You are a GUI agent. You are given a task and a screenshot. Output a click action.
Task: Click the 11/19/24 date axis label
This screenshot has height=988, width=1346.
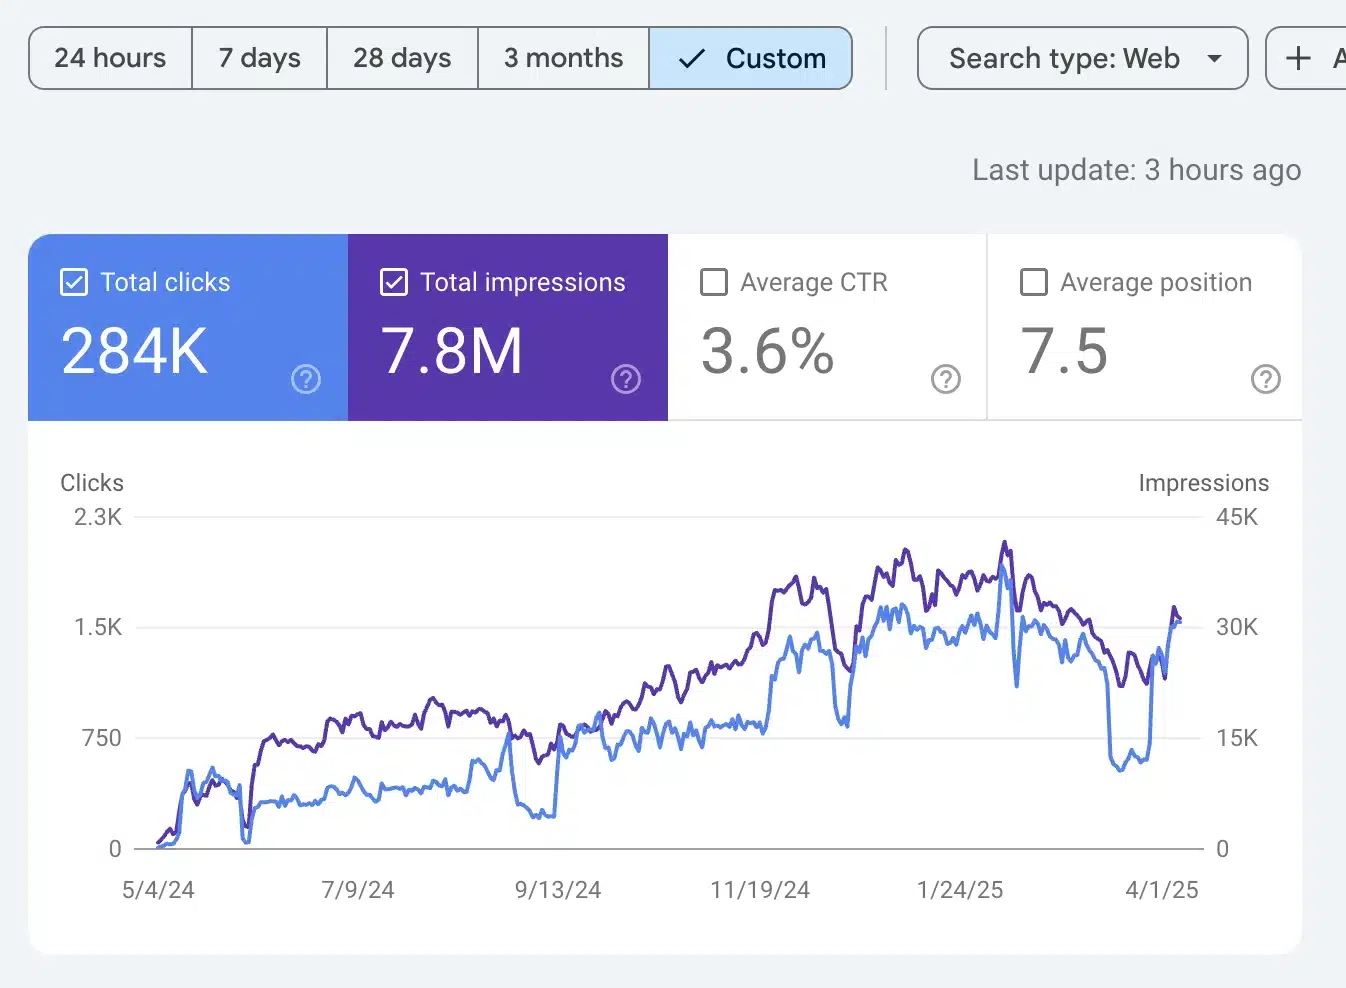(x=759, y=890)
